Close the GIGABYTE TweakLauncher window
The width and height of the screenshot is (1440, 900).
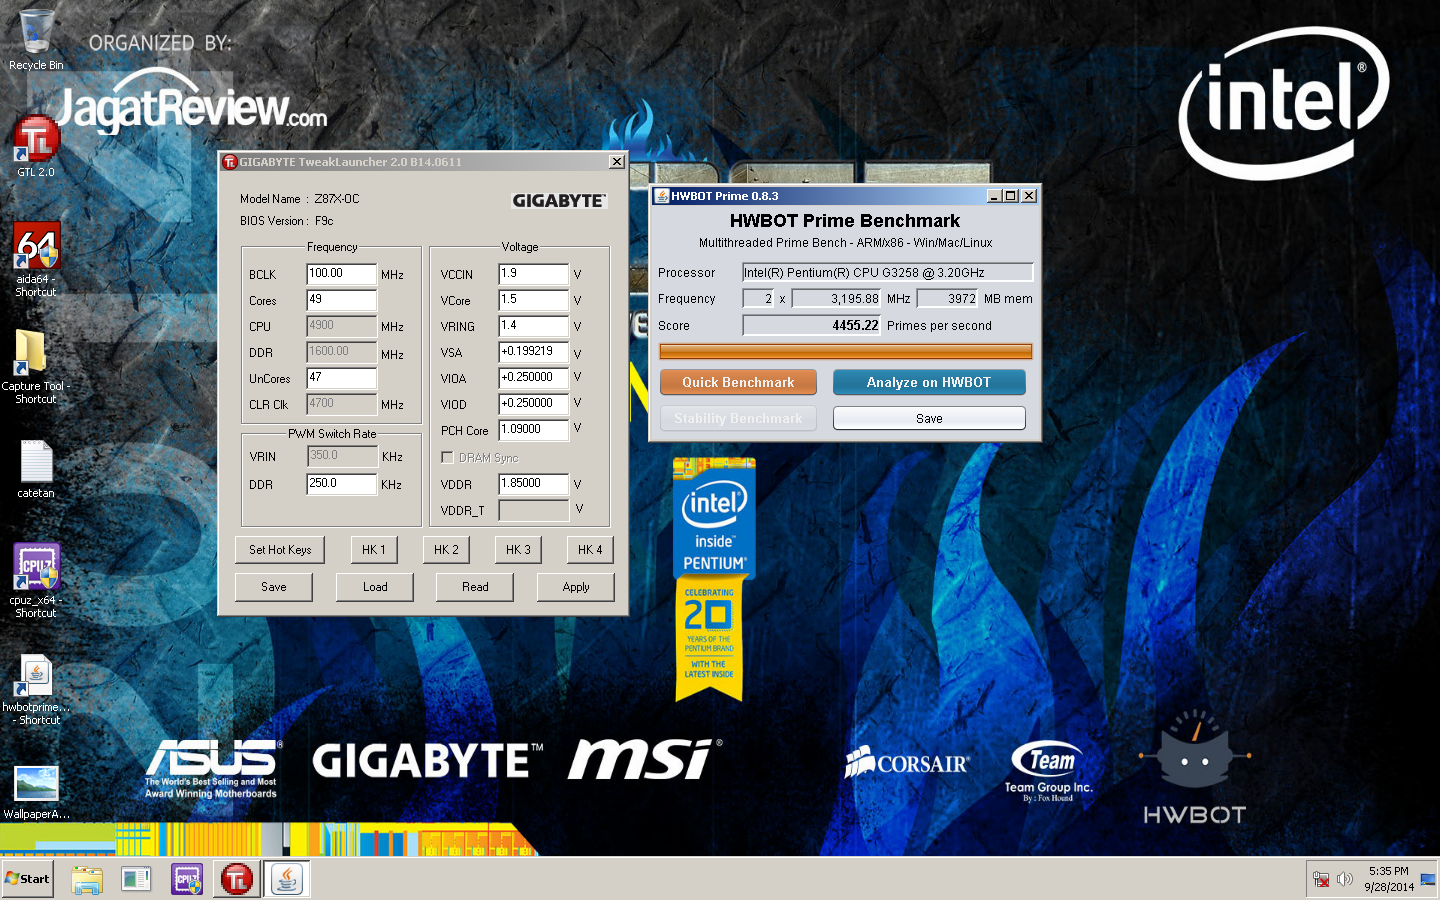click(x=617, y=162)
